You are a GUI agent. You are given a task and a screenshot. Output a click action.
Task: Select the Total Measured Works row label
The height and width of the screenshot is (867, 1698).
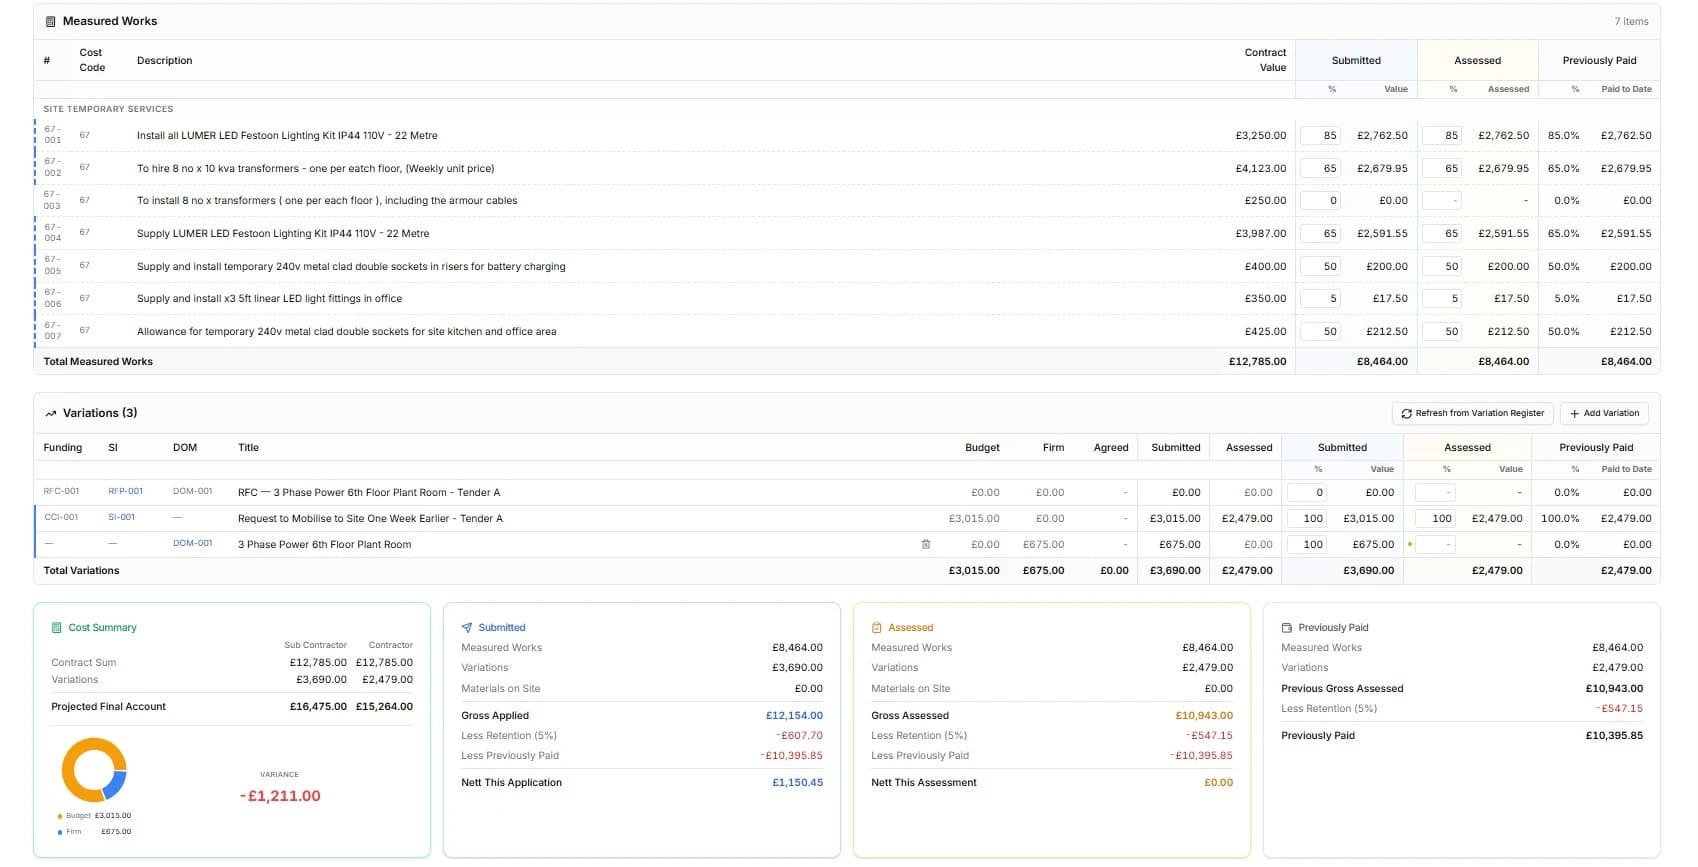coord(98,362)
